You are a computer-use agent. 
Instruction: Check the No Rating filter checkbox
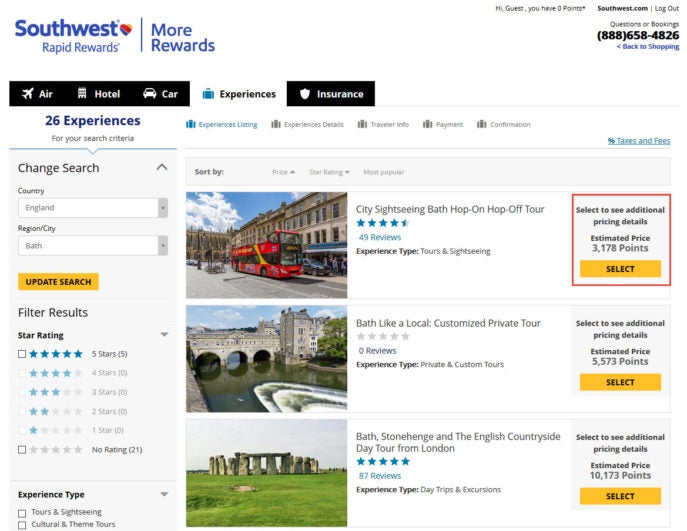22,450
